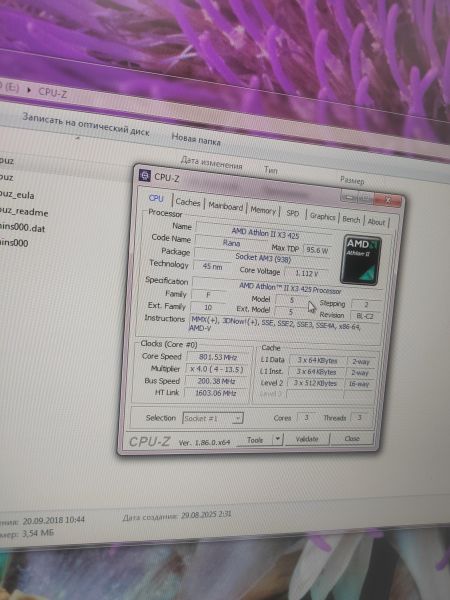Select the file 'ins000.dat' in Explorer

point(22,228)
